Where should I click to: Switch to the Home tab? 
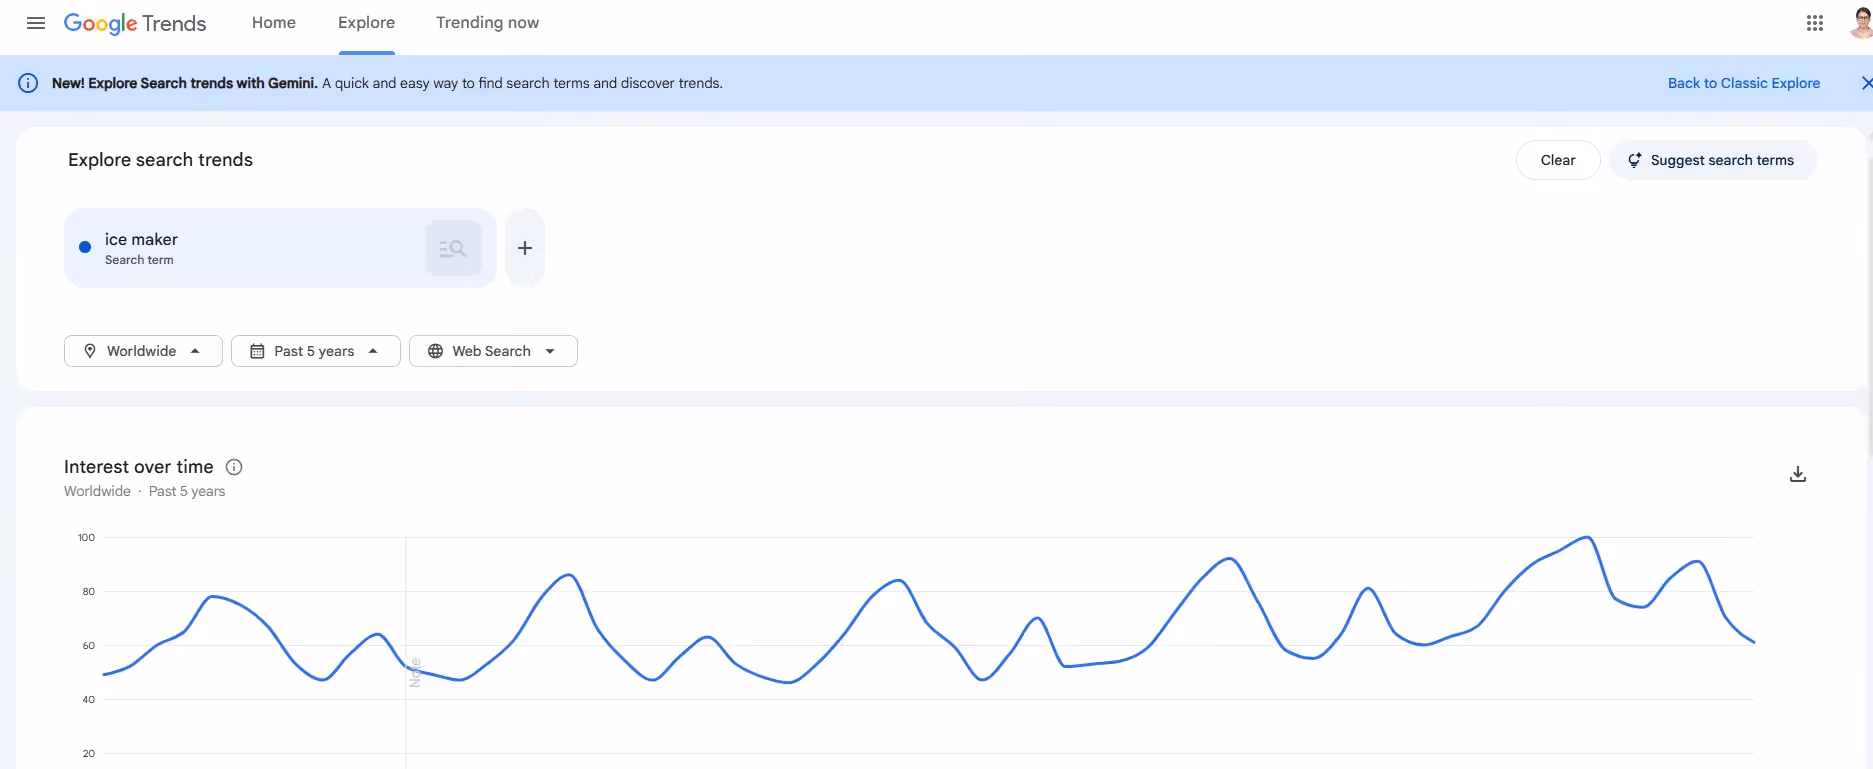pyautogui.click(x=273, y=22)
